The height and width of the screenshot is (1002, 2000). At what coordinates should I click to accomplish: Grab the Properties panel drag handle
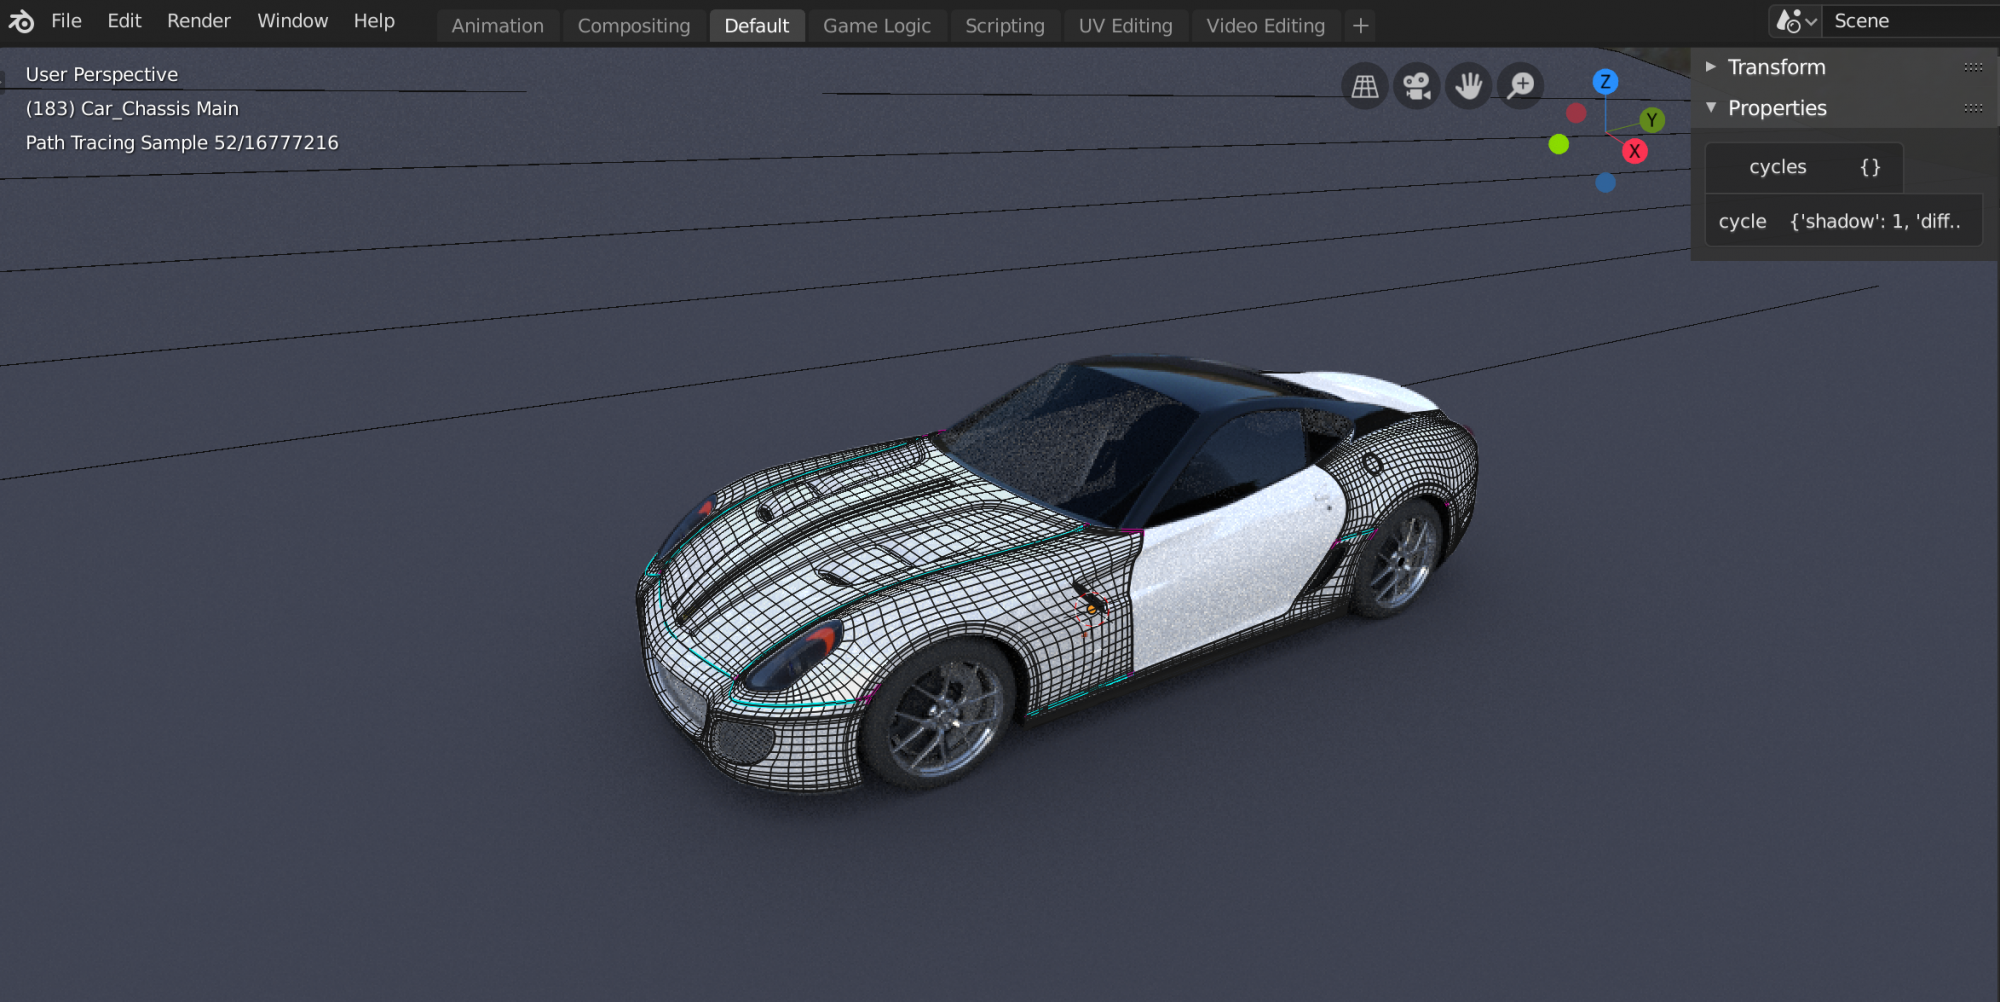1973,108
